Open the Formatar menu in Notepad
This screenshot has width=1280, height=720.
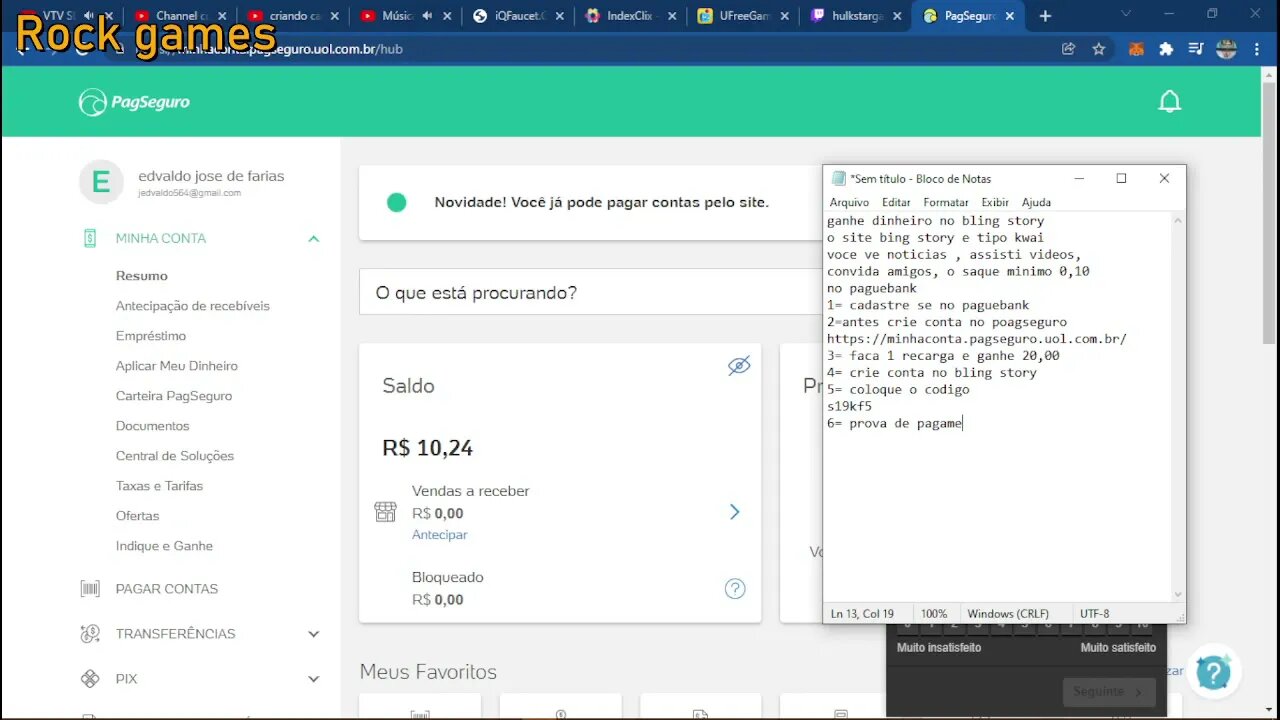(x=946, y=202)
